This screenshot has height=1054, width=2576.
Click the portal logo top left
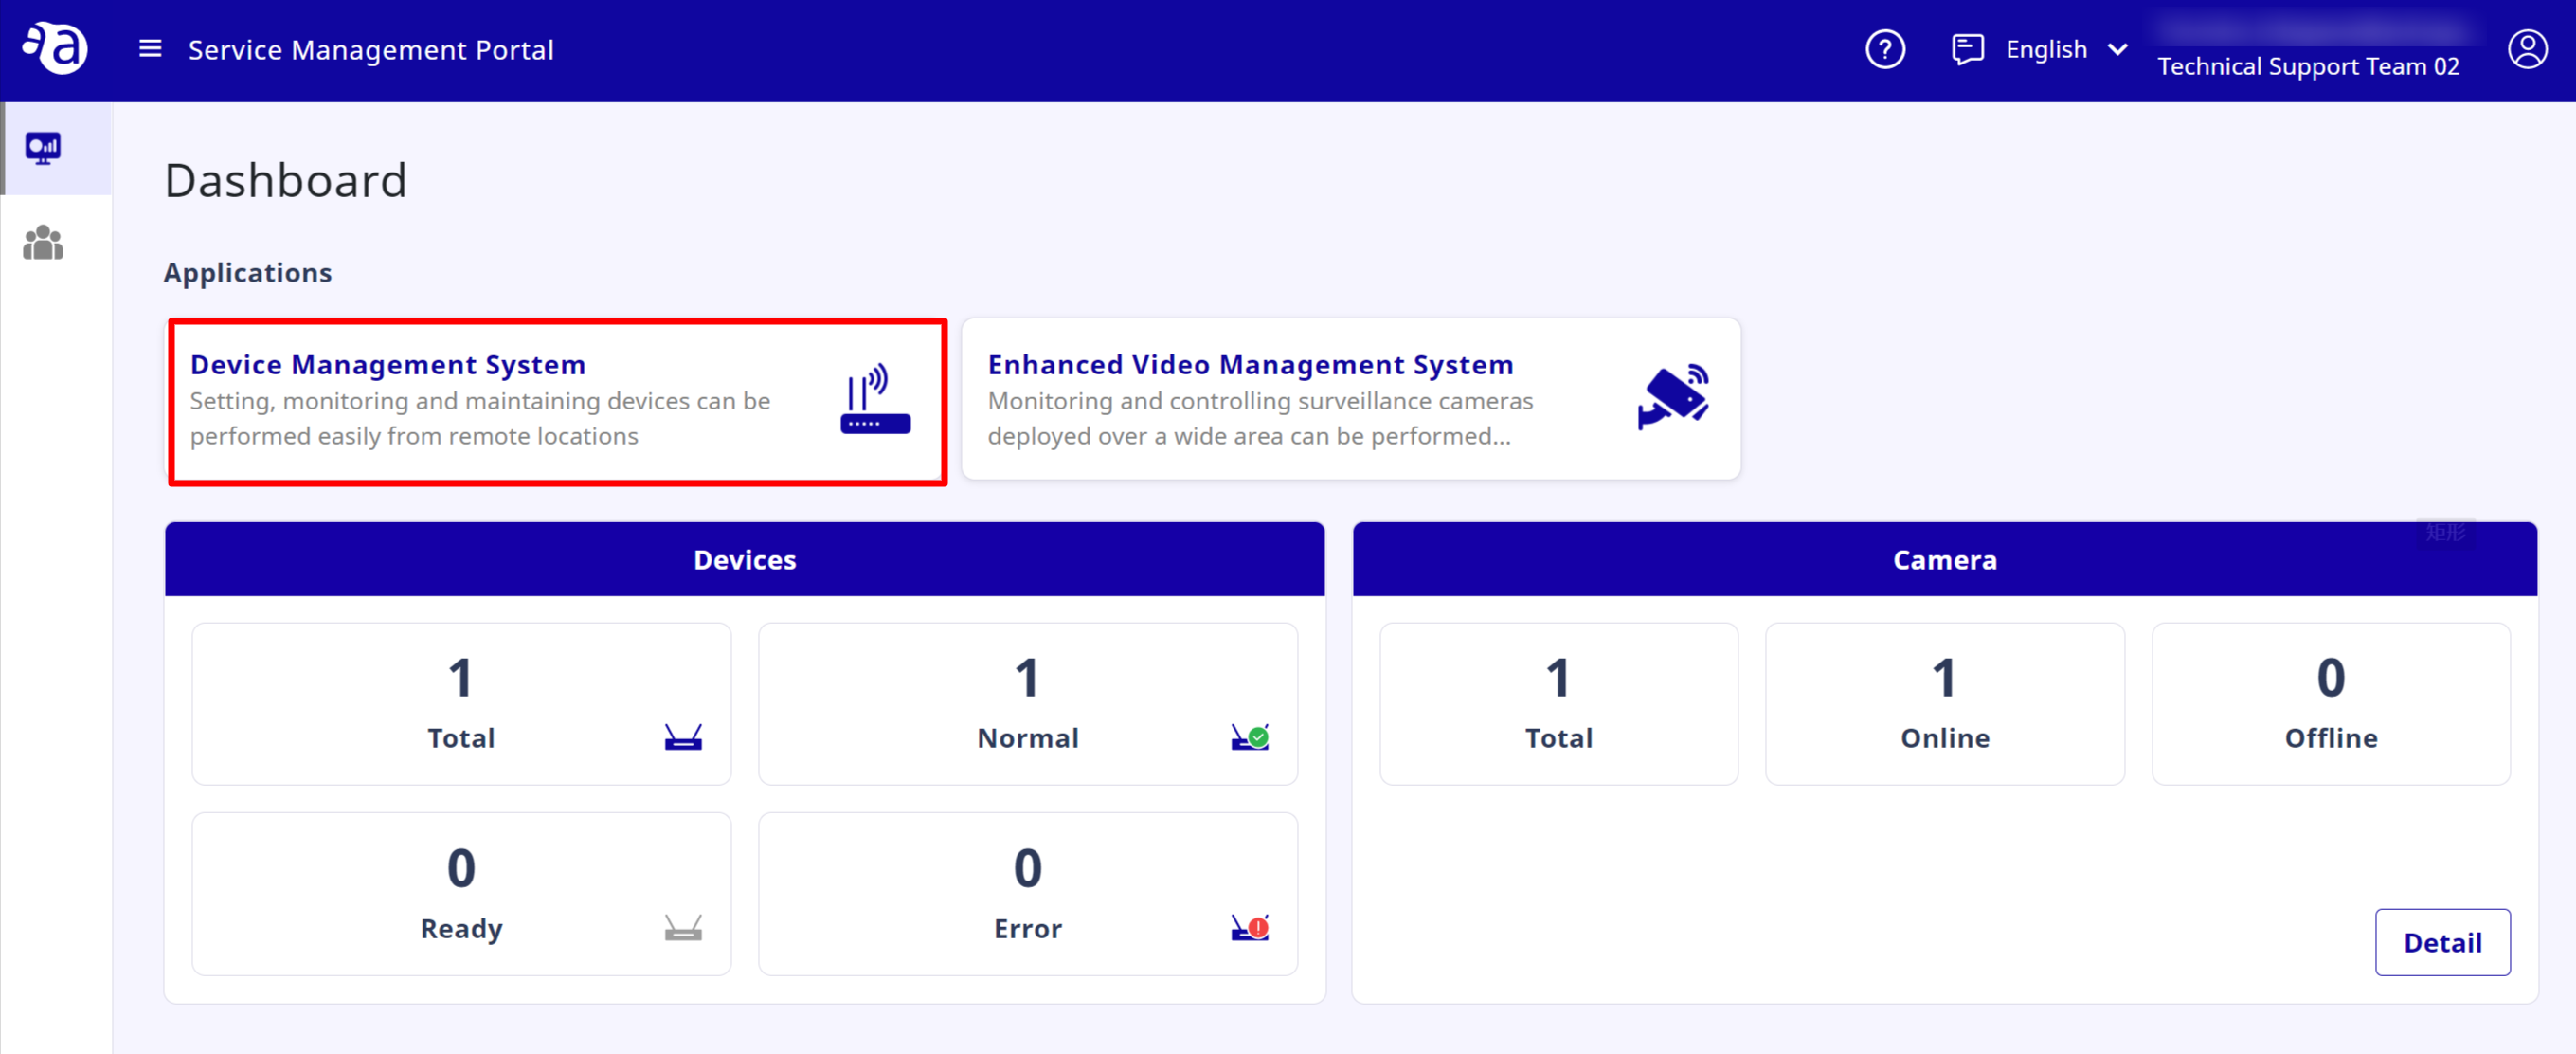point(55,47)
